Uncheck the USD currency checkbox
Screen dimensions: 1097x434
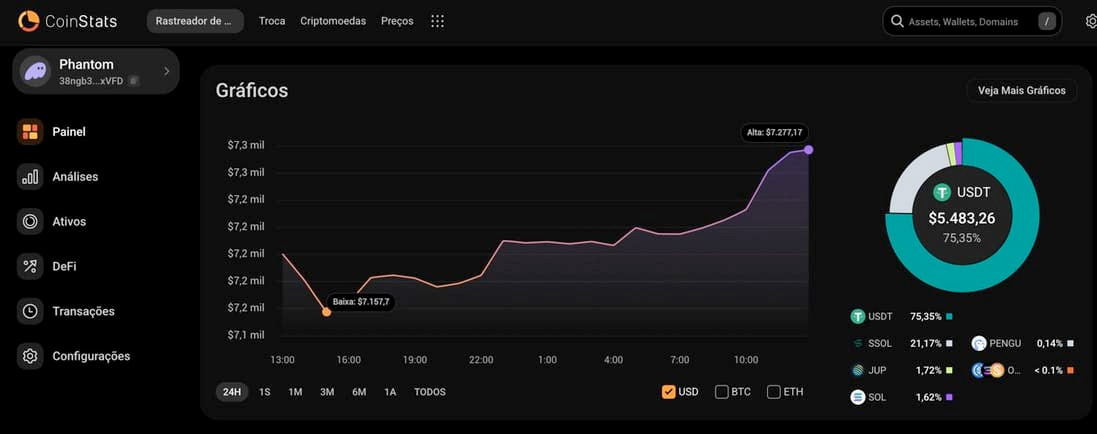click(x=668, y=392)
